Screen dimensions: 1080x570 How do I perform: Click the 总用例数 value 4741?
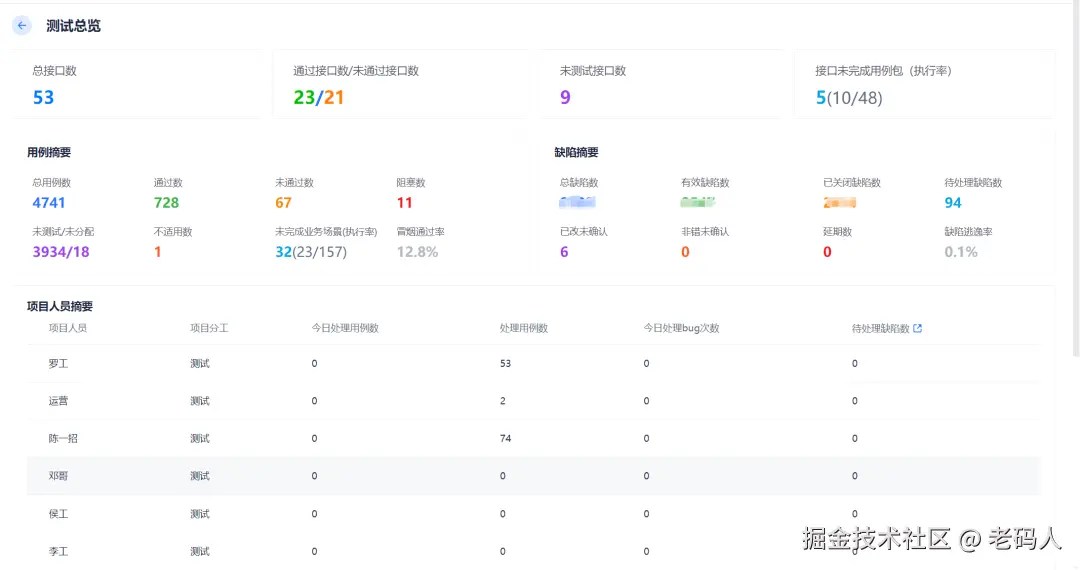coord(49,203)
